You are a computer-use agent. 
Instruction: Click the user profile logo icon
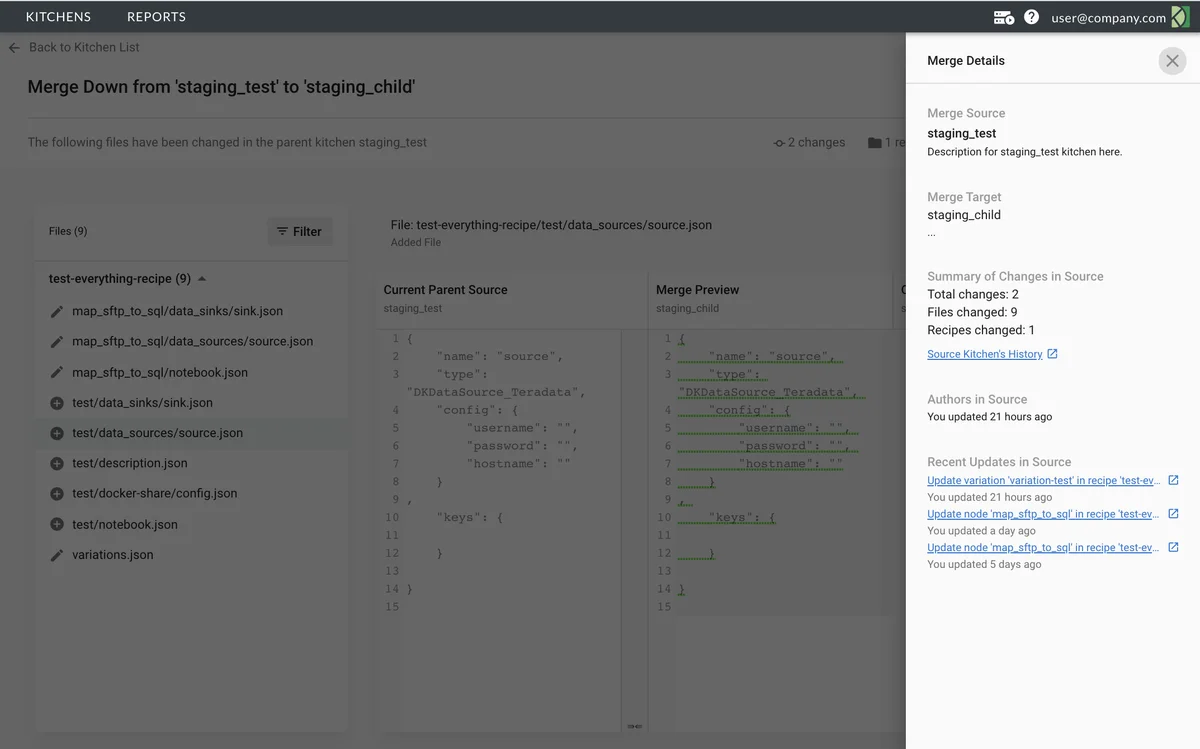(x=1180, y=17)
